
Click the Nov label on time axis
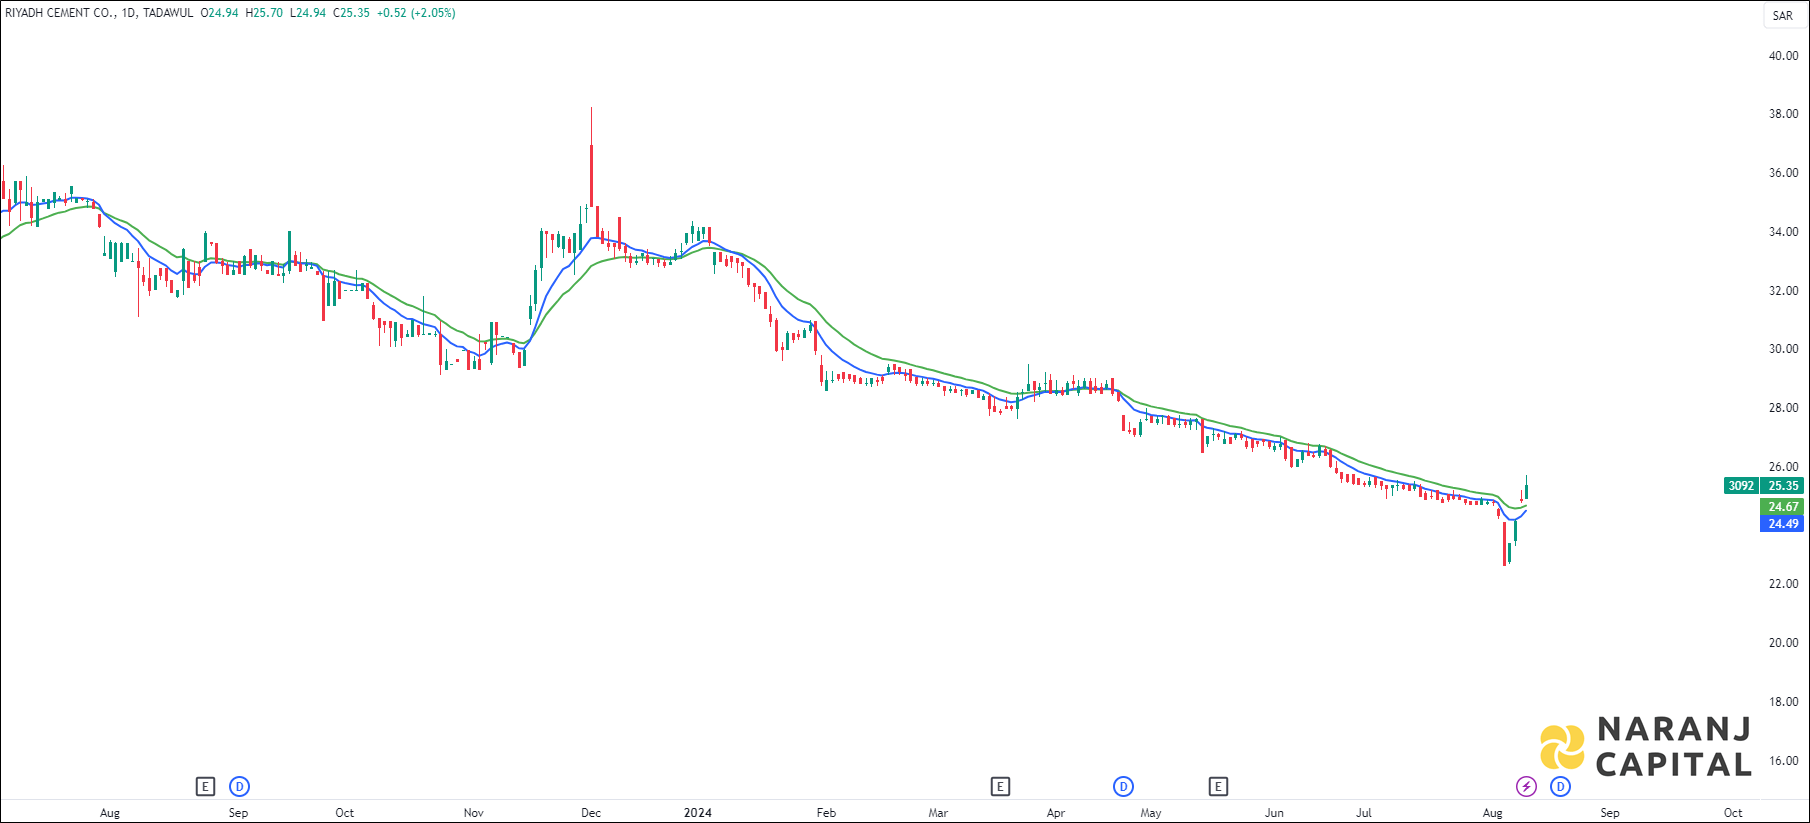pos(474,813)
